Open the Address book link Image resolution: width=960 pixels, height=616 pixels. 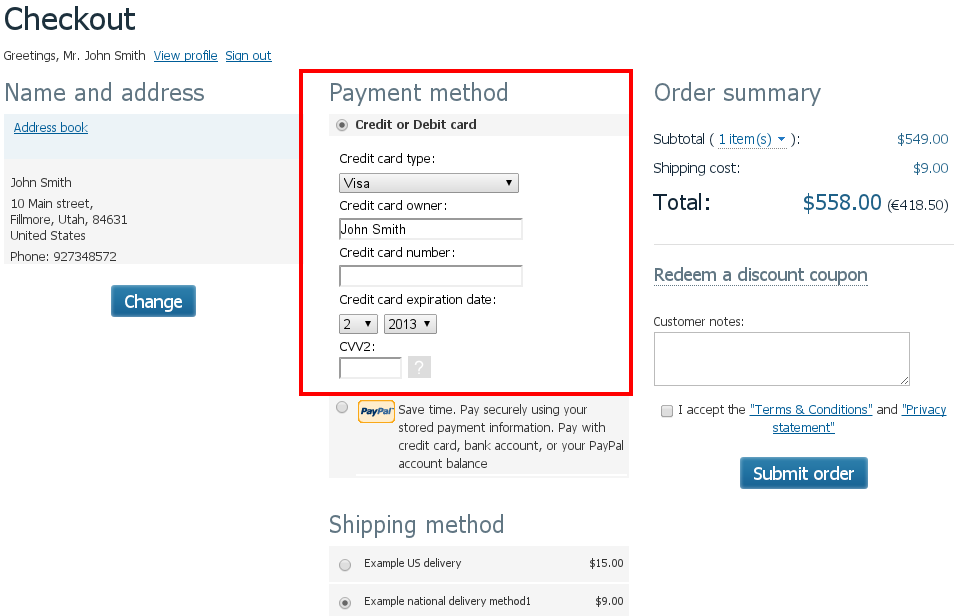[x=51, y=127]
